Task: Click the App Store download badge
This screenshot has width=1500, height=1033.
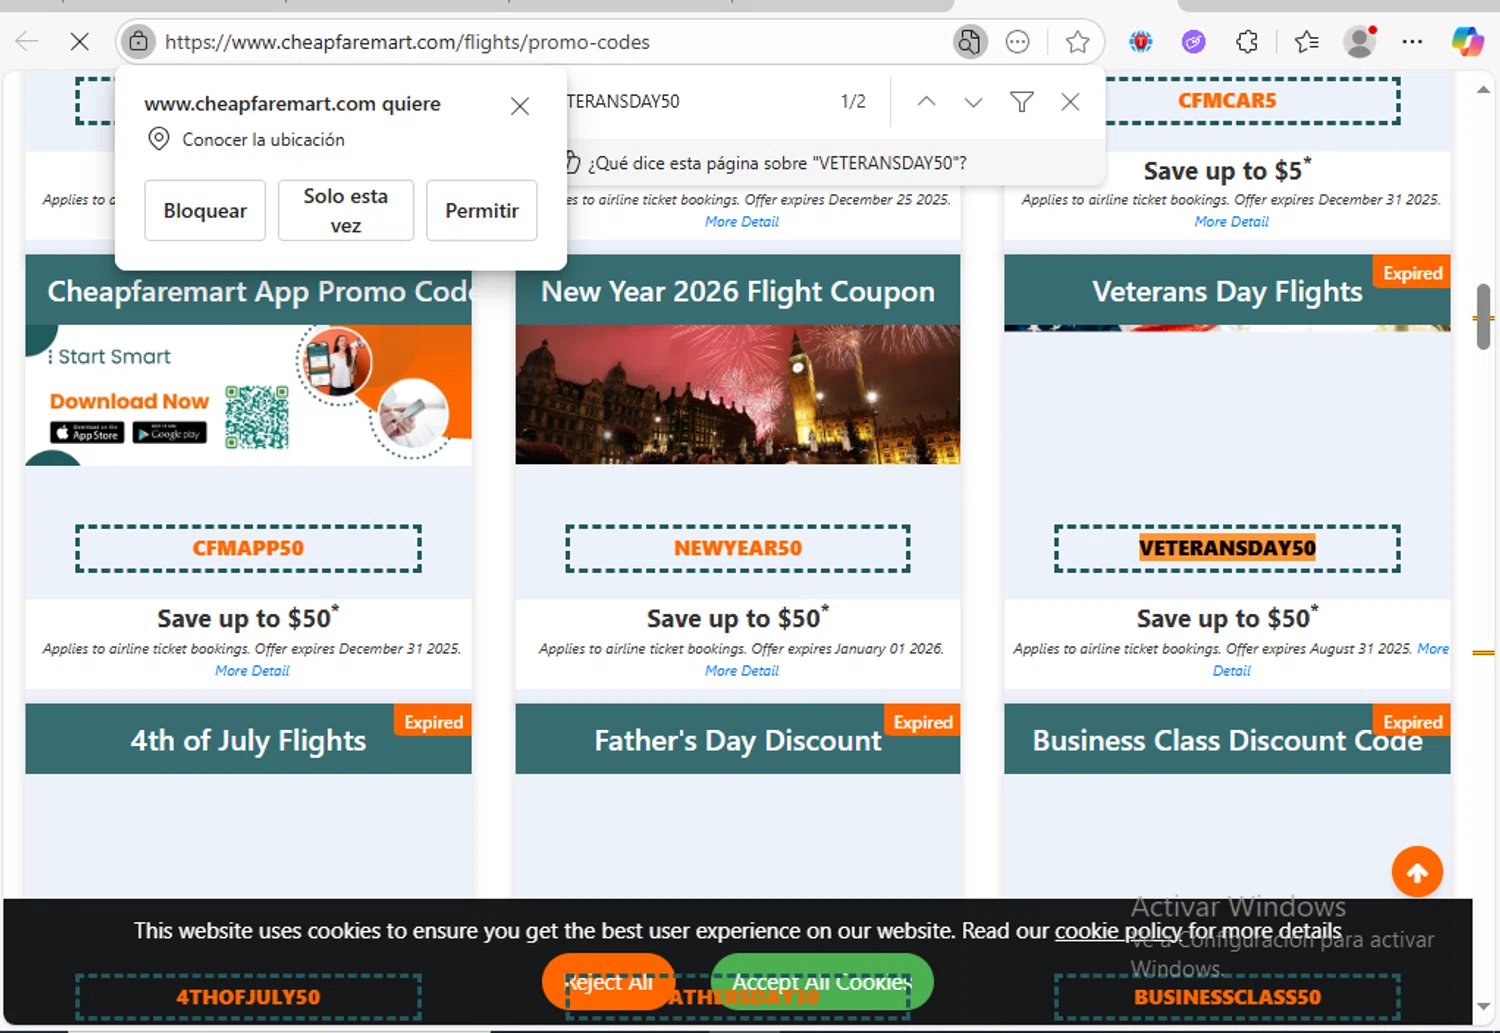Action: point(87,432)
